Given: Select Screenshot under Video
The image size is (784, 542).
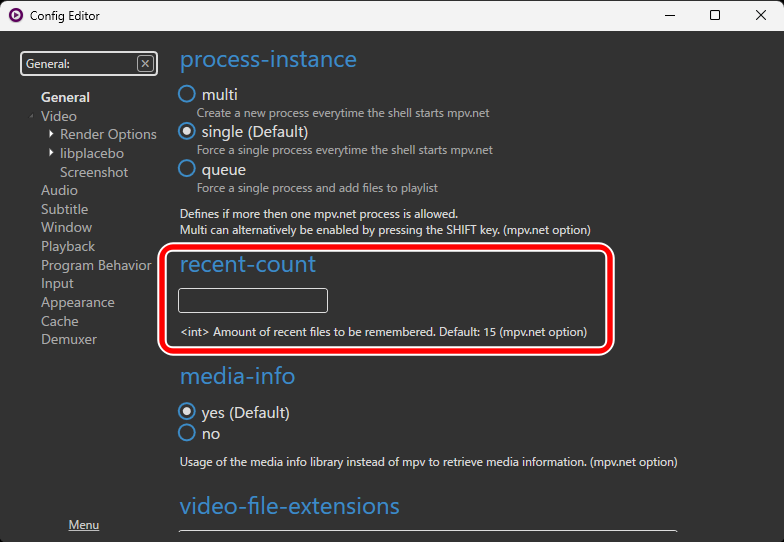Looking at the screenshot, I should coord(94,172).
